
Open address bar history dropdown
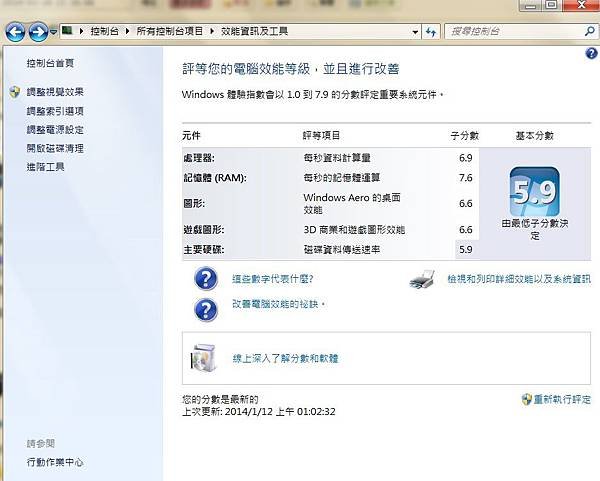[415, 32]
